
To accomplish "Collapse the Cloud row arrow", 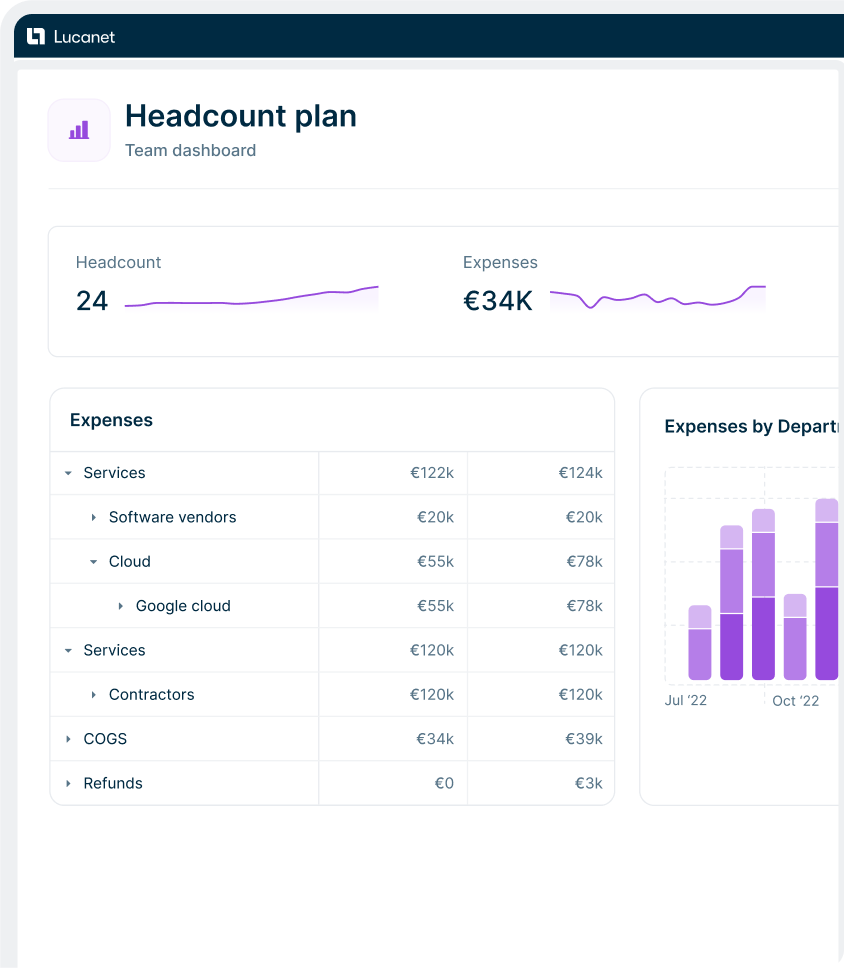I will pyautogui.click(x=94, y=562).
